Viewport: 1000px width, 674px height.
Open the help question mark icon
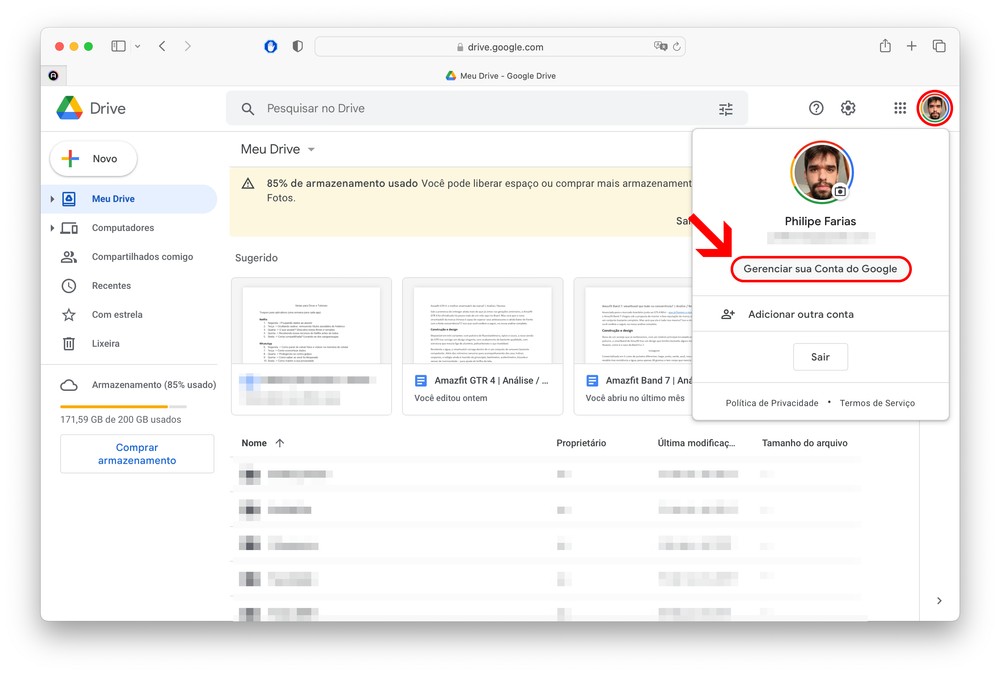(816, 108)
